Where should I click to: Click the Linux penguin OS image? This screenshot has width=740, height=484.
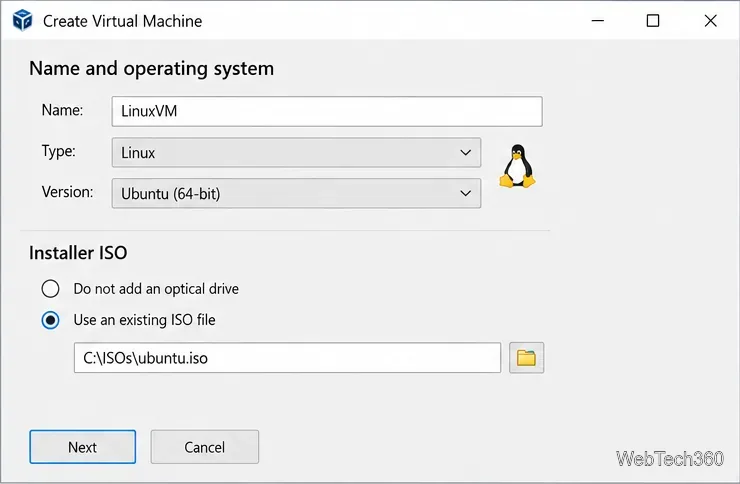(517, 166)
